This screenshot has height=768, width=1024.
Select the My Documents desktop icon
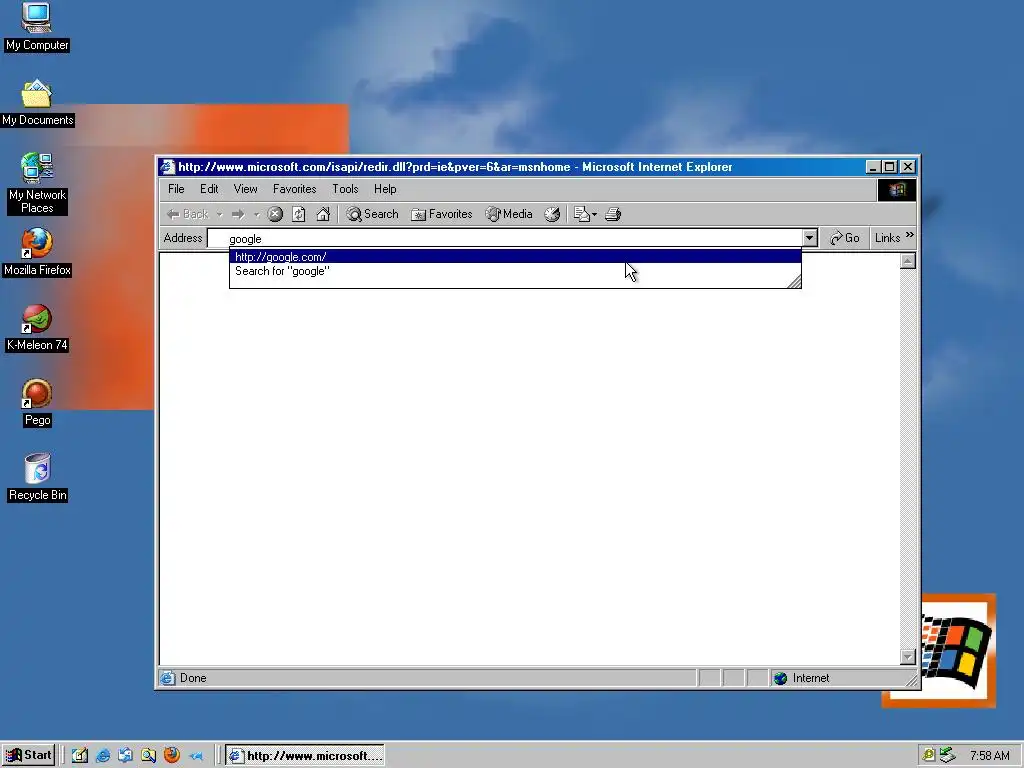[x=37, y=103]
